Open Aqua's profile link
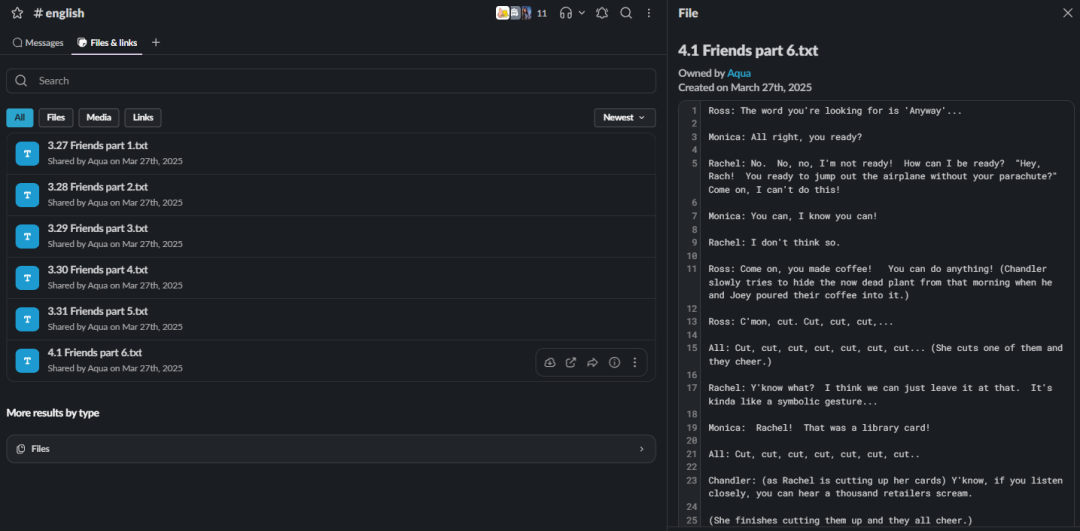The width and height of the screenshot is (1080, 531). 739,73
